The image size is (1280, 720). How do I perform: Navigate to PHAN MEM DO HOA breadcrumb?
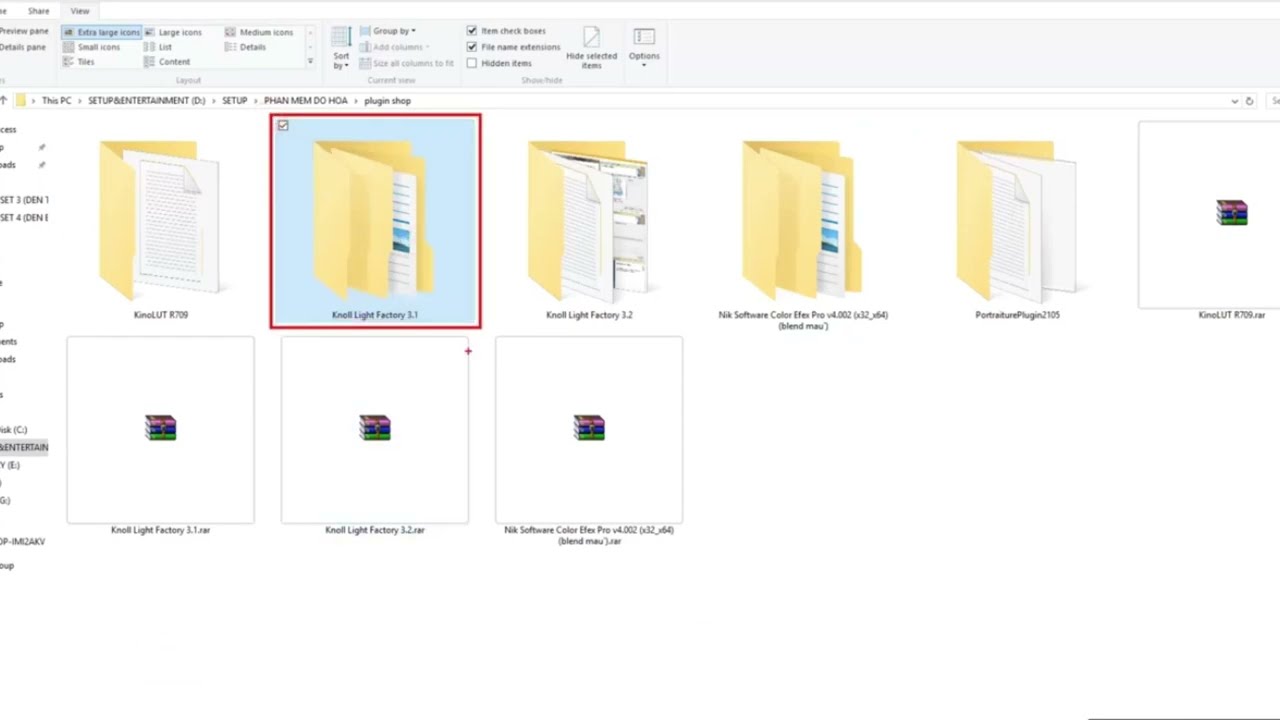coord(306,101)
